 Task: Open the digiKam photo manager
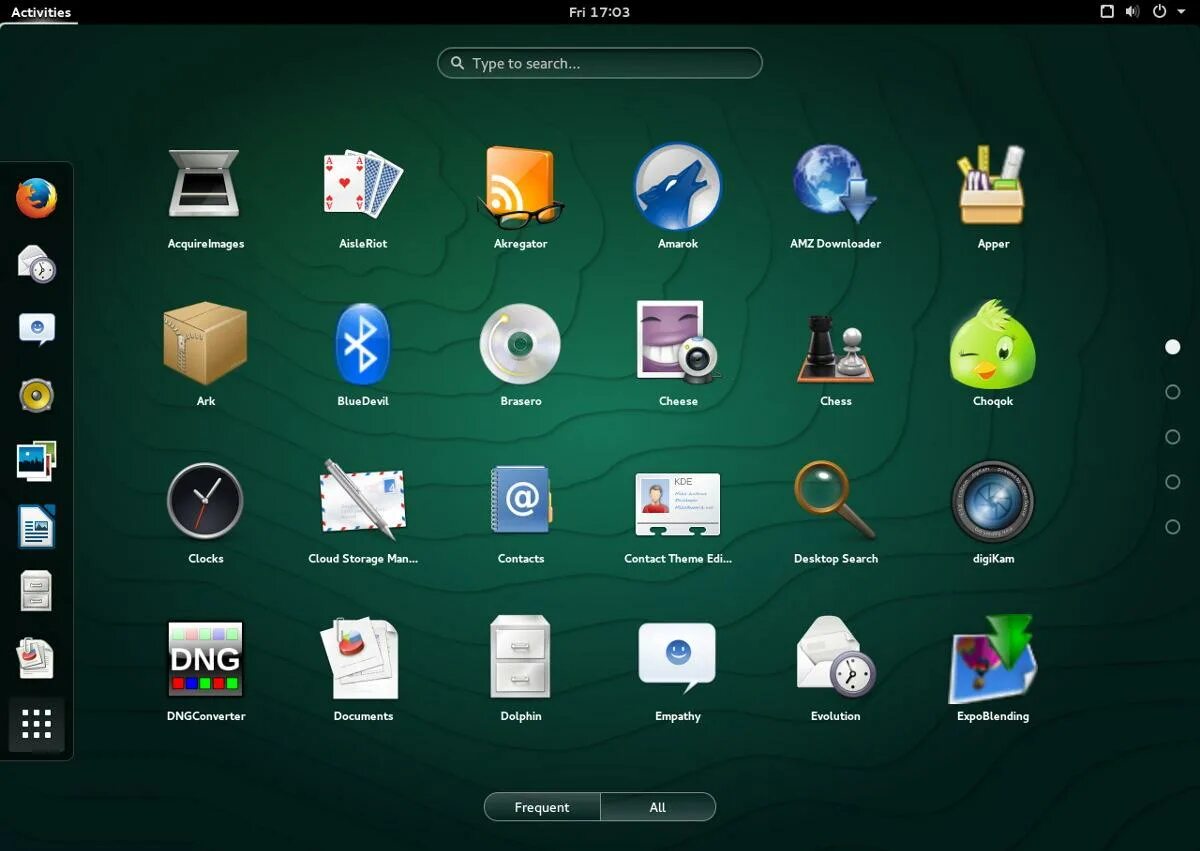coord(993,501)
